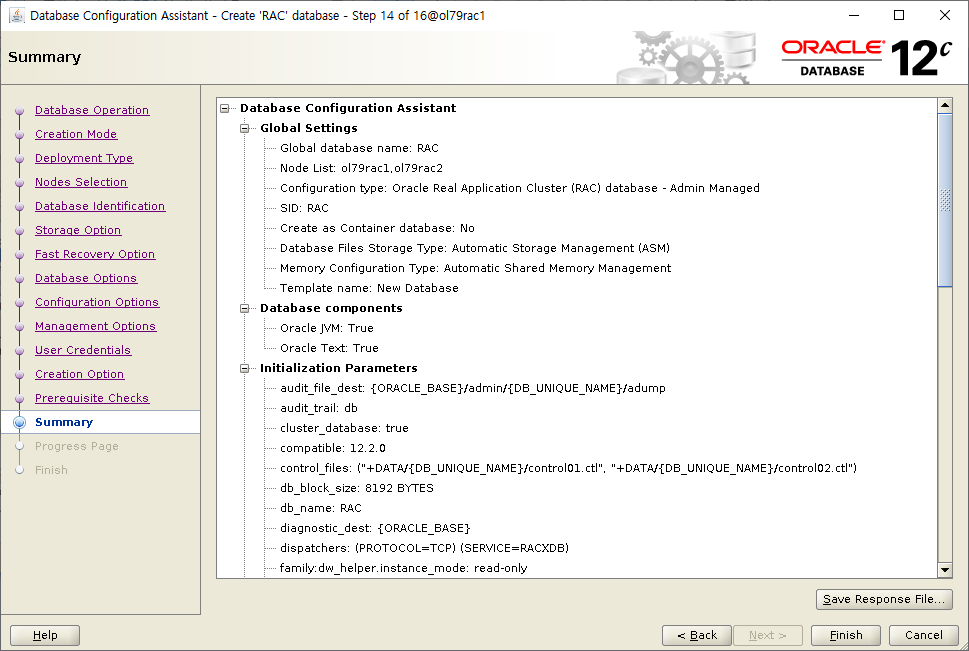Select 'Oracle Text: True' row

coord(329,348)
